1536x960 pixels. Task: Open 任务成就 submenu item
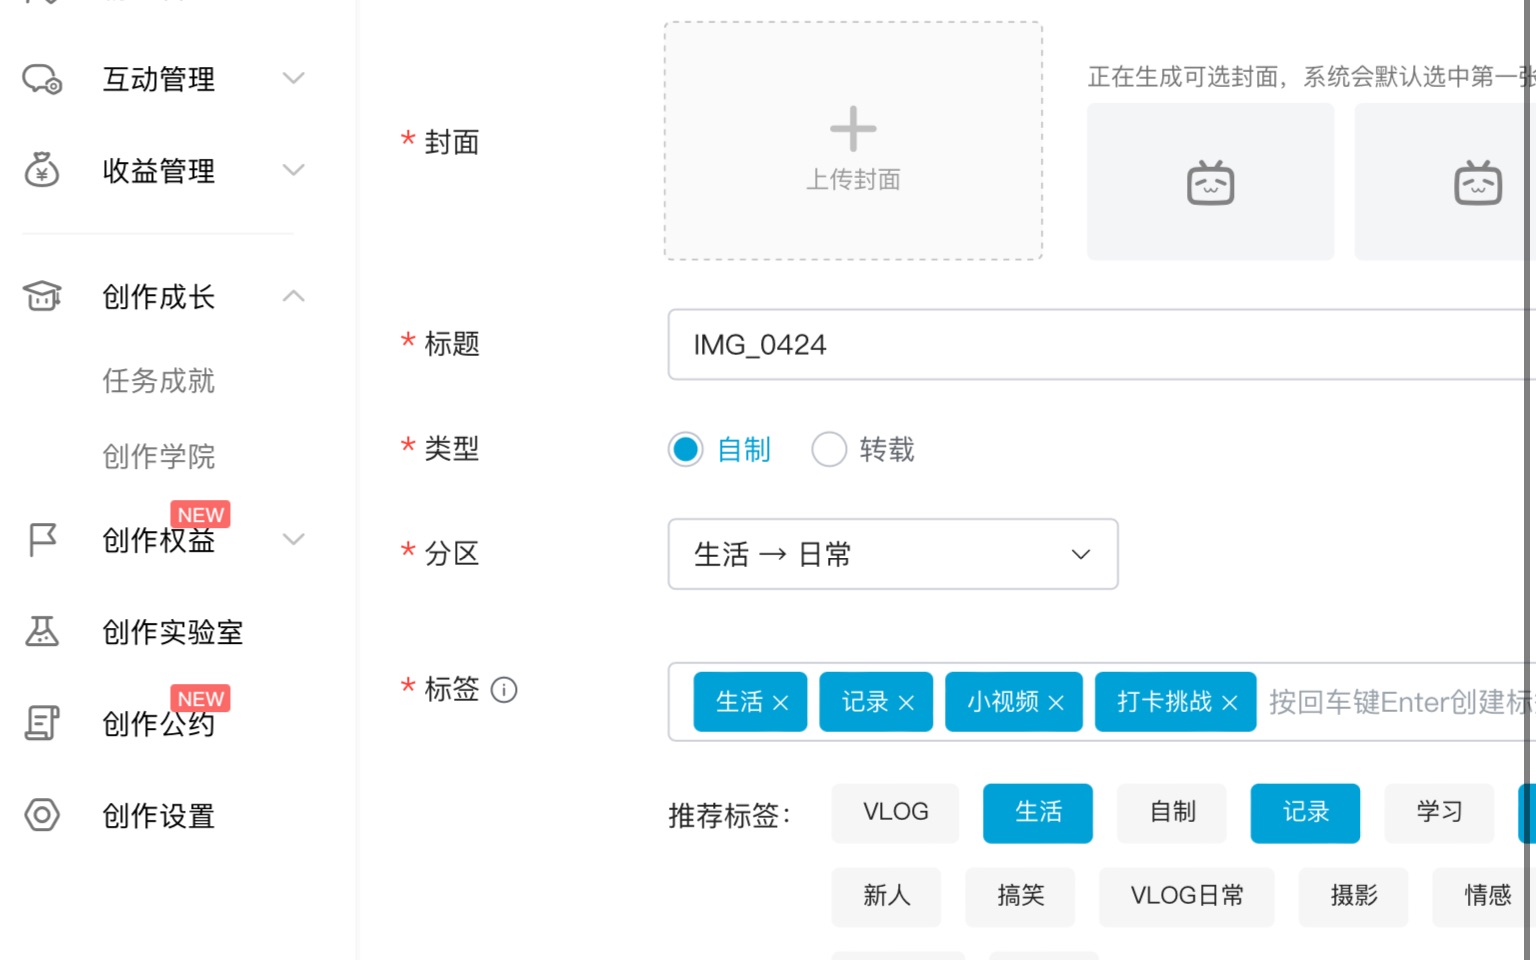click(x=159, y=381)
